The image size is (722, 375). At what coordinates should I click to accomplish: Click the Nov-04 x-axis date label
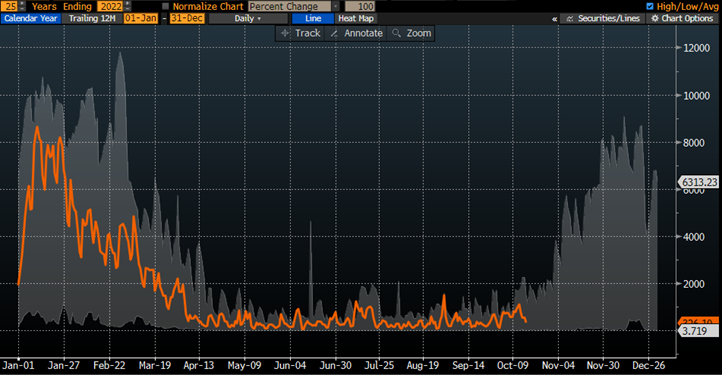pos(558,365)
